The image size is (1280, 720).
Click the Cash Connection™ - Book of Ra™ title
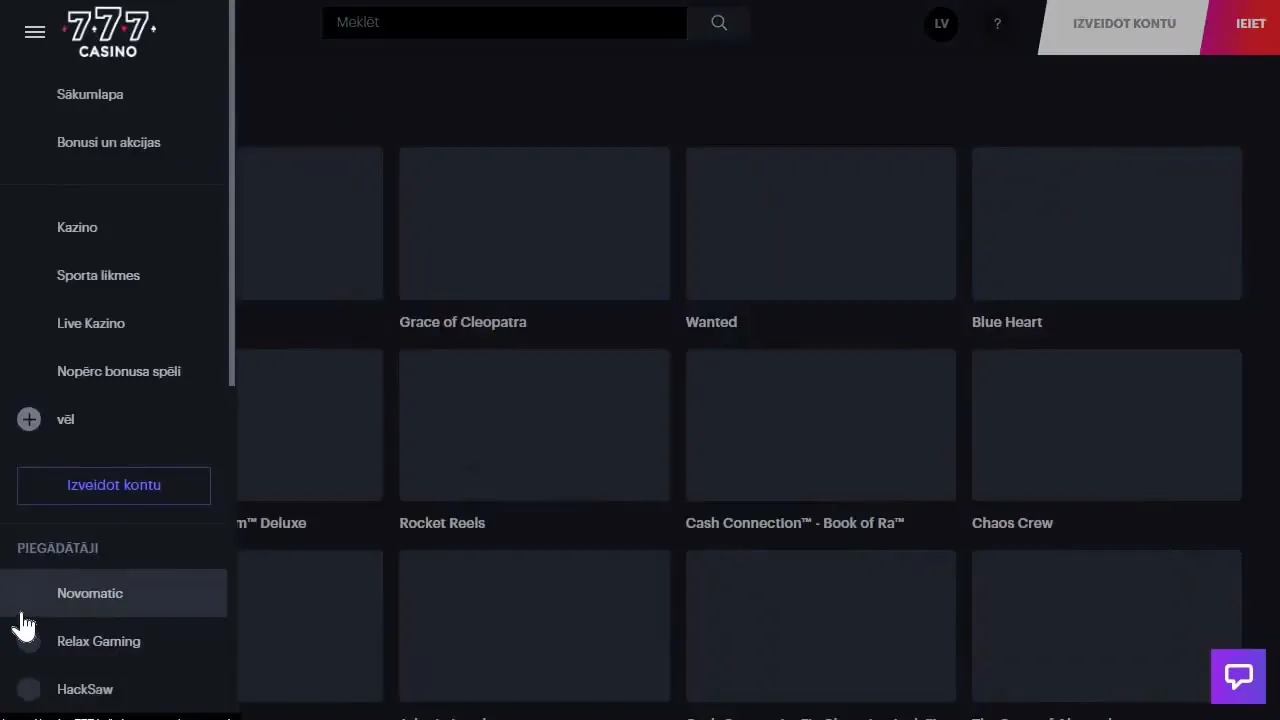coord(795,523)
